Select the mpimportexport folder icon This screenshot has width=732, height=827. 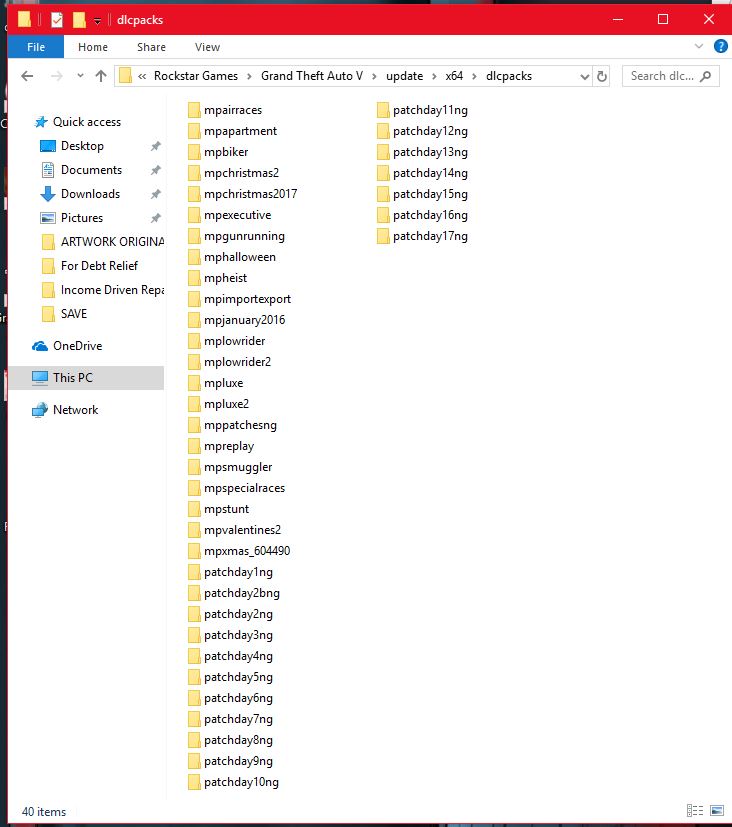[x=194, y=299]
